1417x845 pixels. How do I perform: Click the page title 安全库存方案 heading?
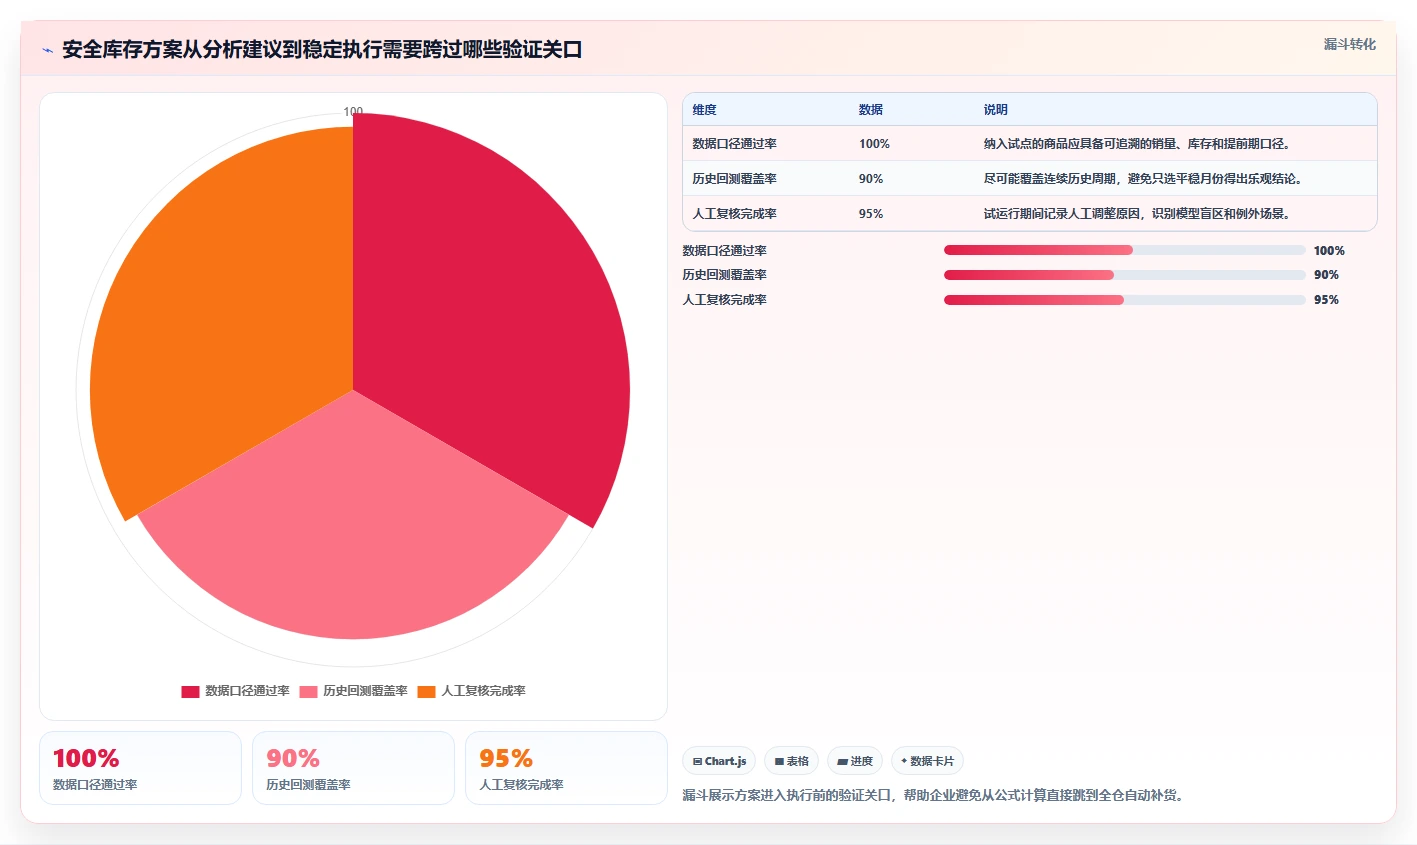(322, 50)
